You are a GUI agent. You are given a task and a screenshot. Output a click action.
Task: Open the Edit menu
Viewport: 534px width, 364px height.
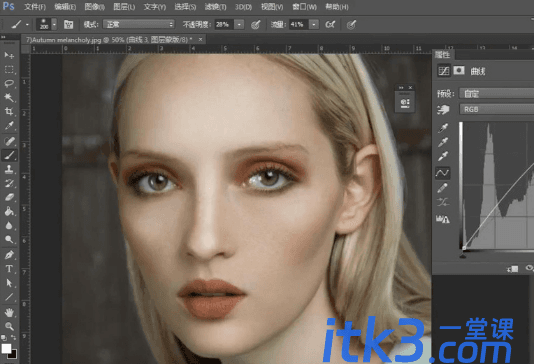point(65,7)
